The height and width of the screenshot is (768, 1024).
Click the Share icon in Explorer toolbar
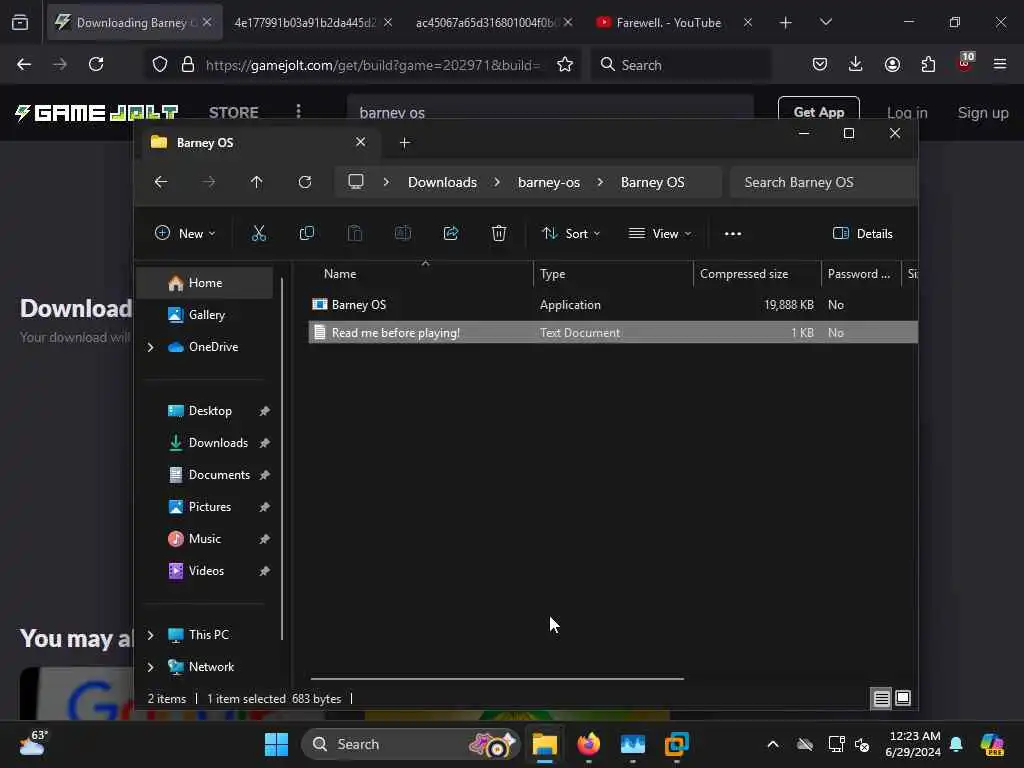pyautogui.click(x=451, y=233)
